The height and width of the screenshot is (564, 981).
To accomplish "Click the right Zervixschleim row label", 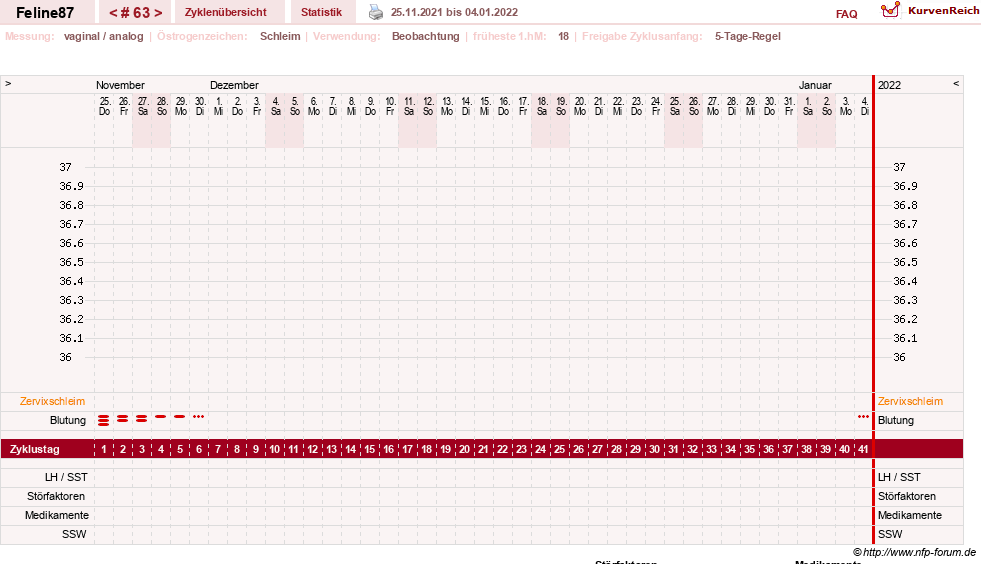I will 910,401.
